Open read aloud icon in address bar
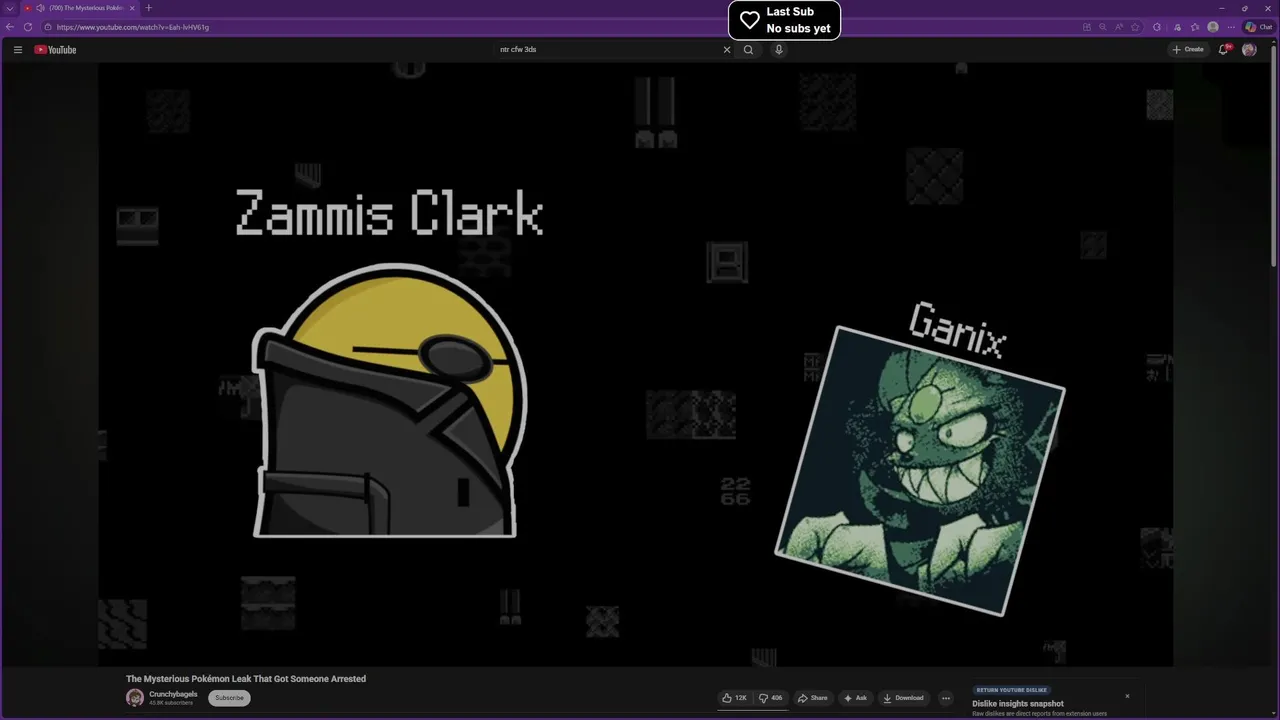The width and height of the screenshot is (1280, 720). click(x=1119, y=27)
